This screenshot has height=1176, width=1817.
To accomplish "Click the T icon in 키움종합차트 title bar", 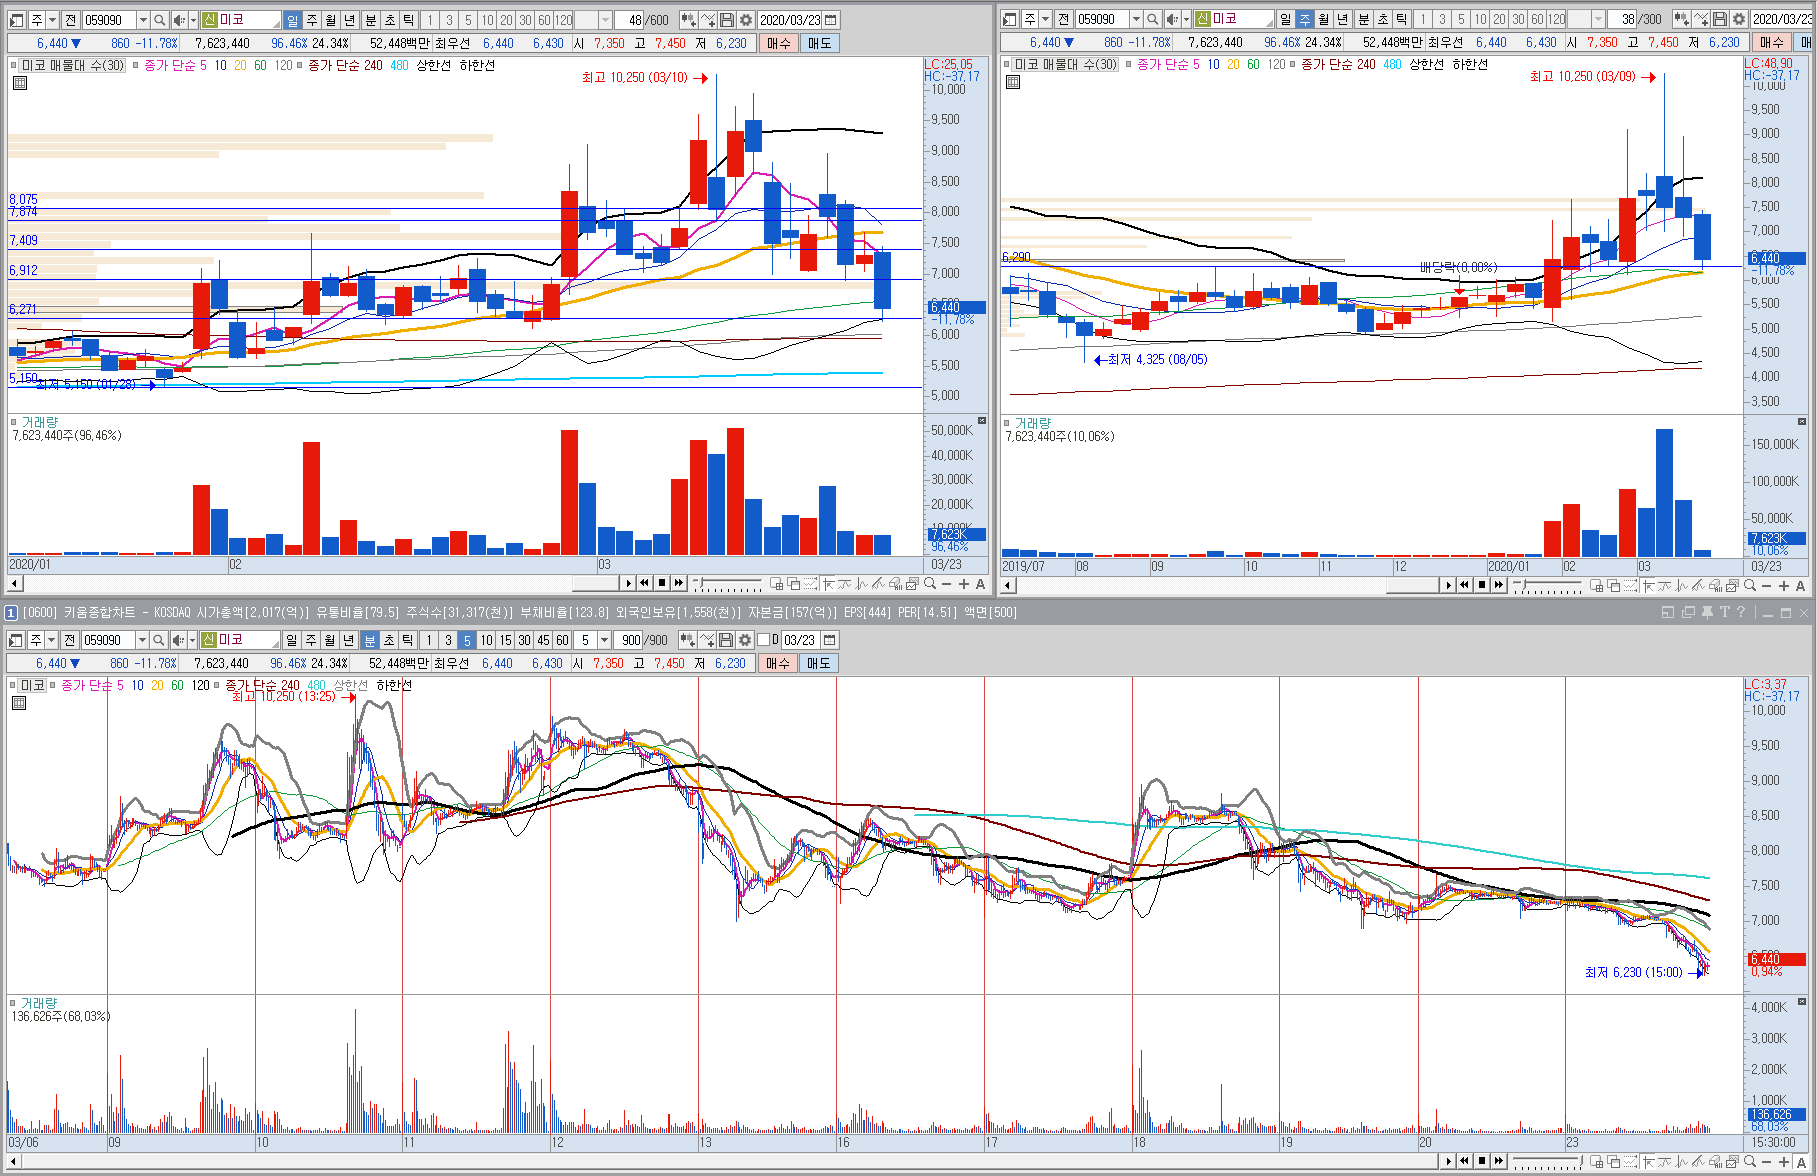I will point(1724,612).
